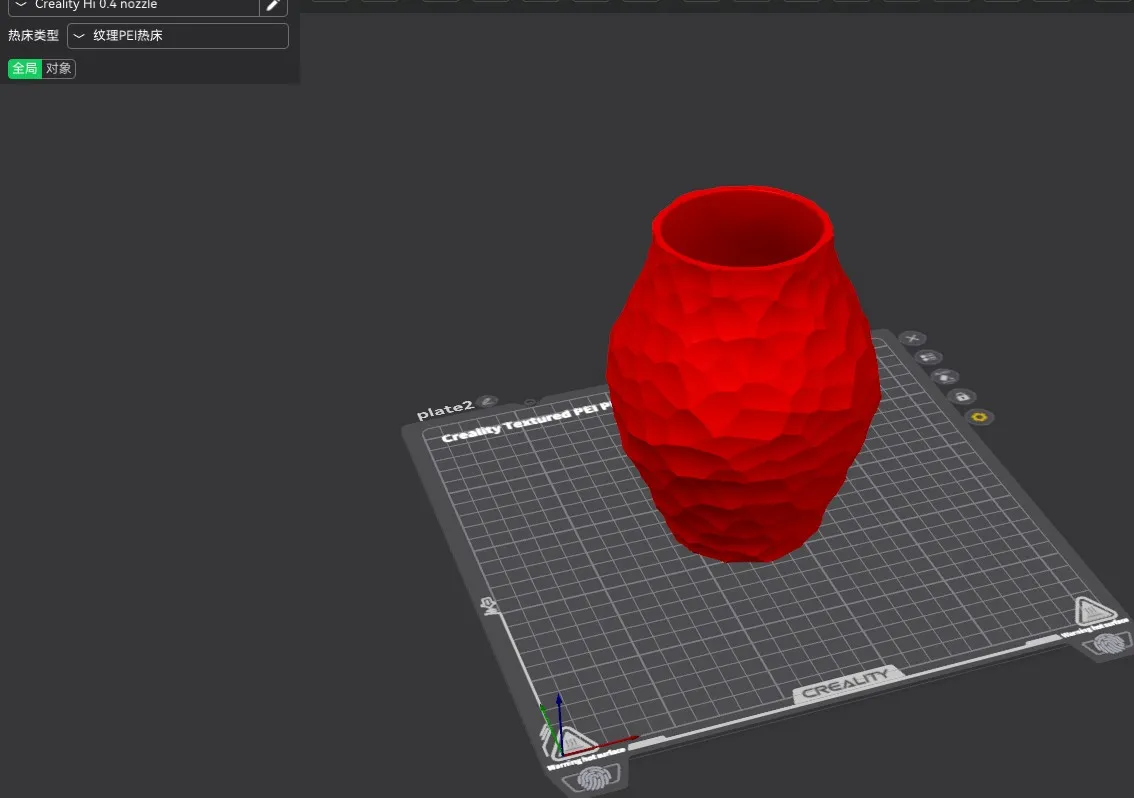The height and width of the screenshot is (798, 1134).
Task: Click the CREALITY logo on the build plate
Action: (x=846, y=685)
